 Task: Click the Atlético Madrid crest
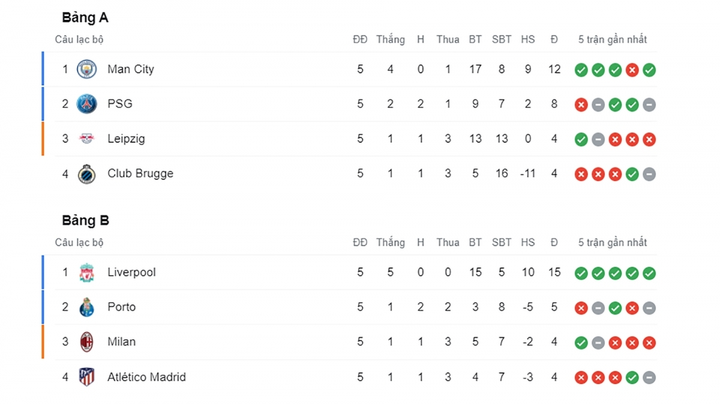pos(86,377)
